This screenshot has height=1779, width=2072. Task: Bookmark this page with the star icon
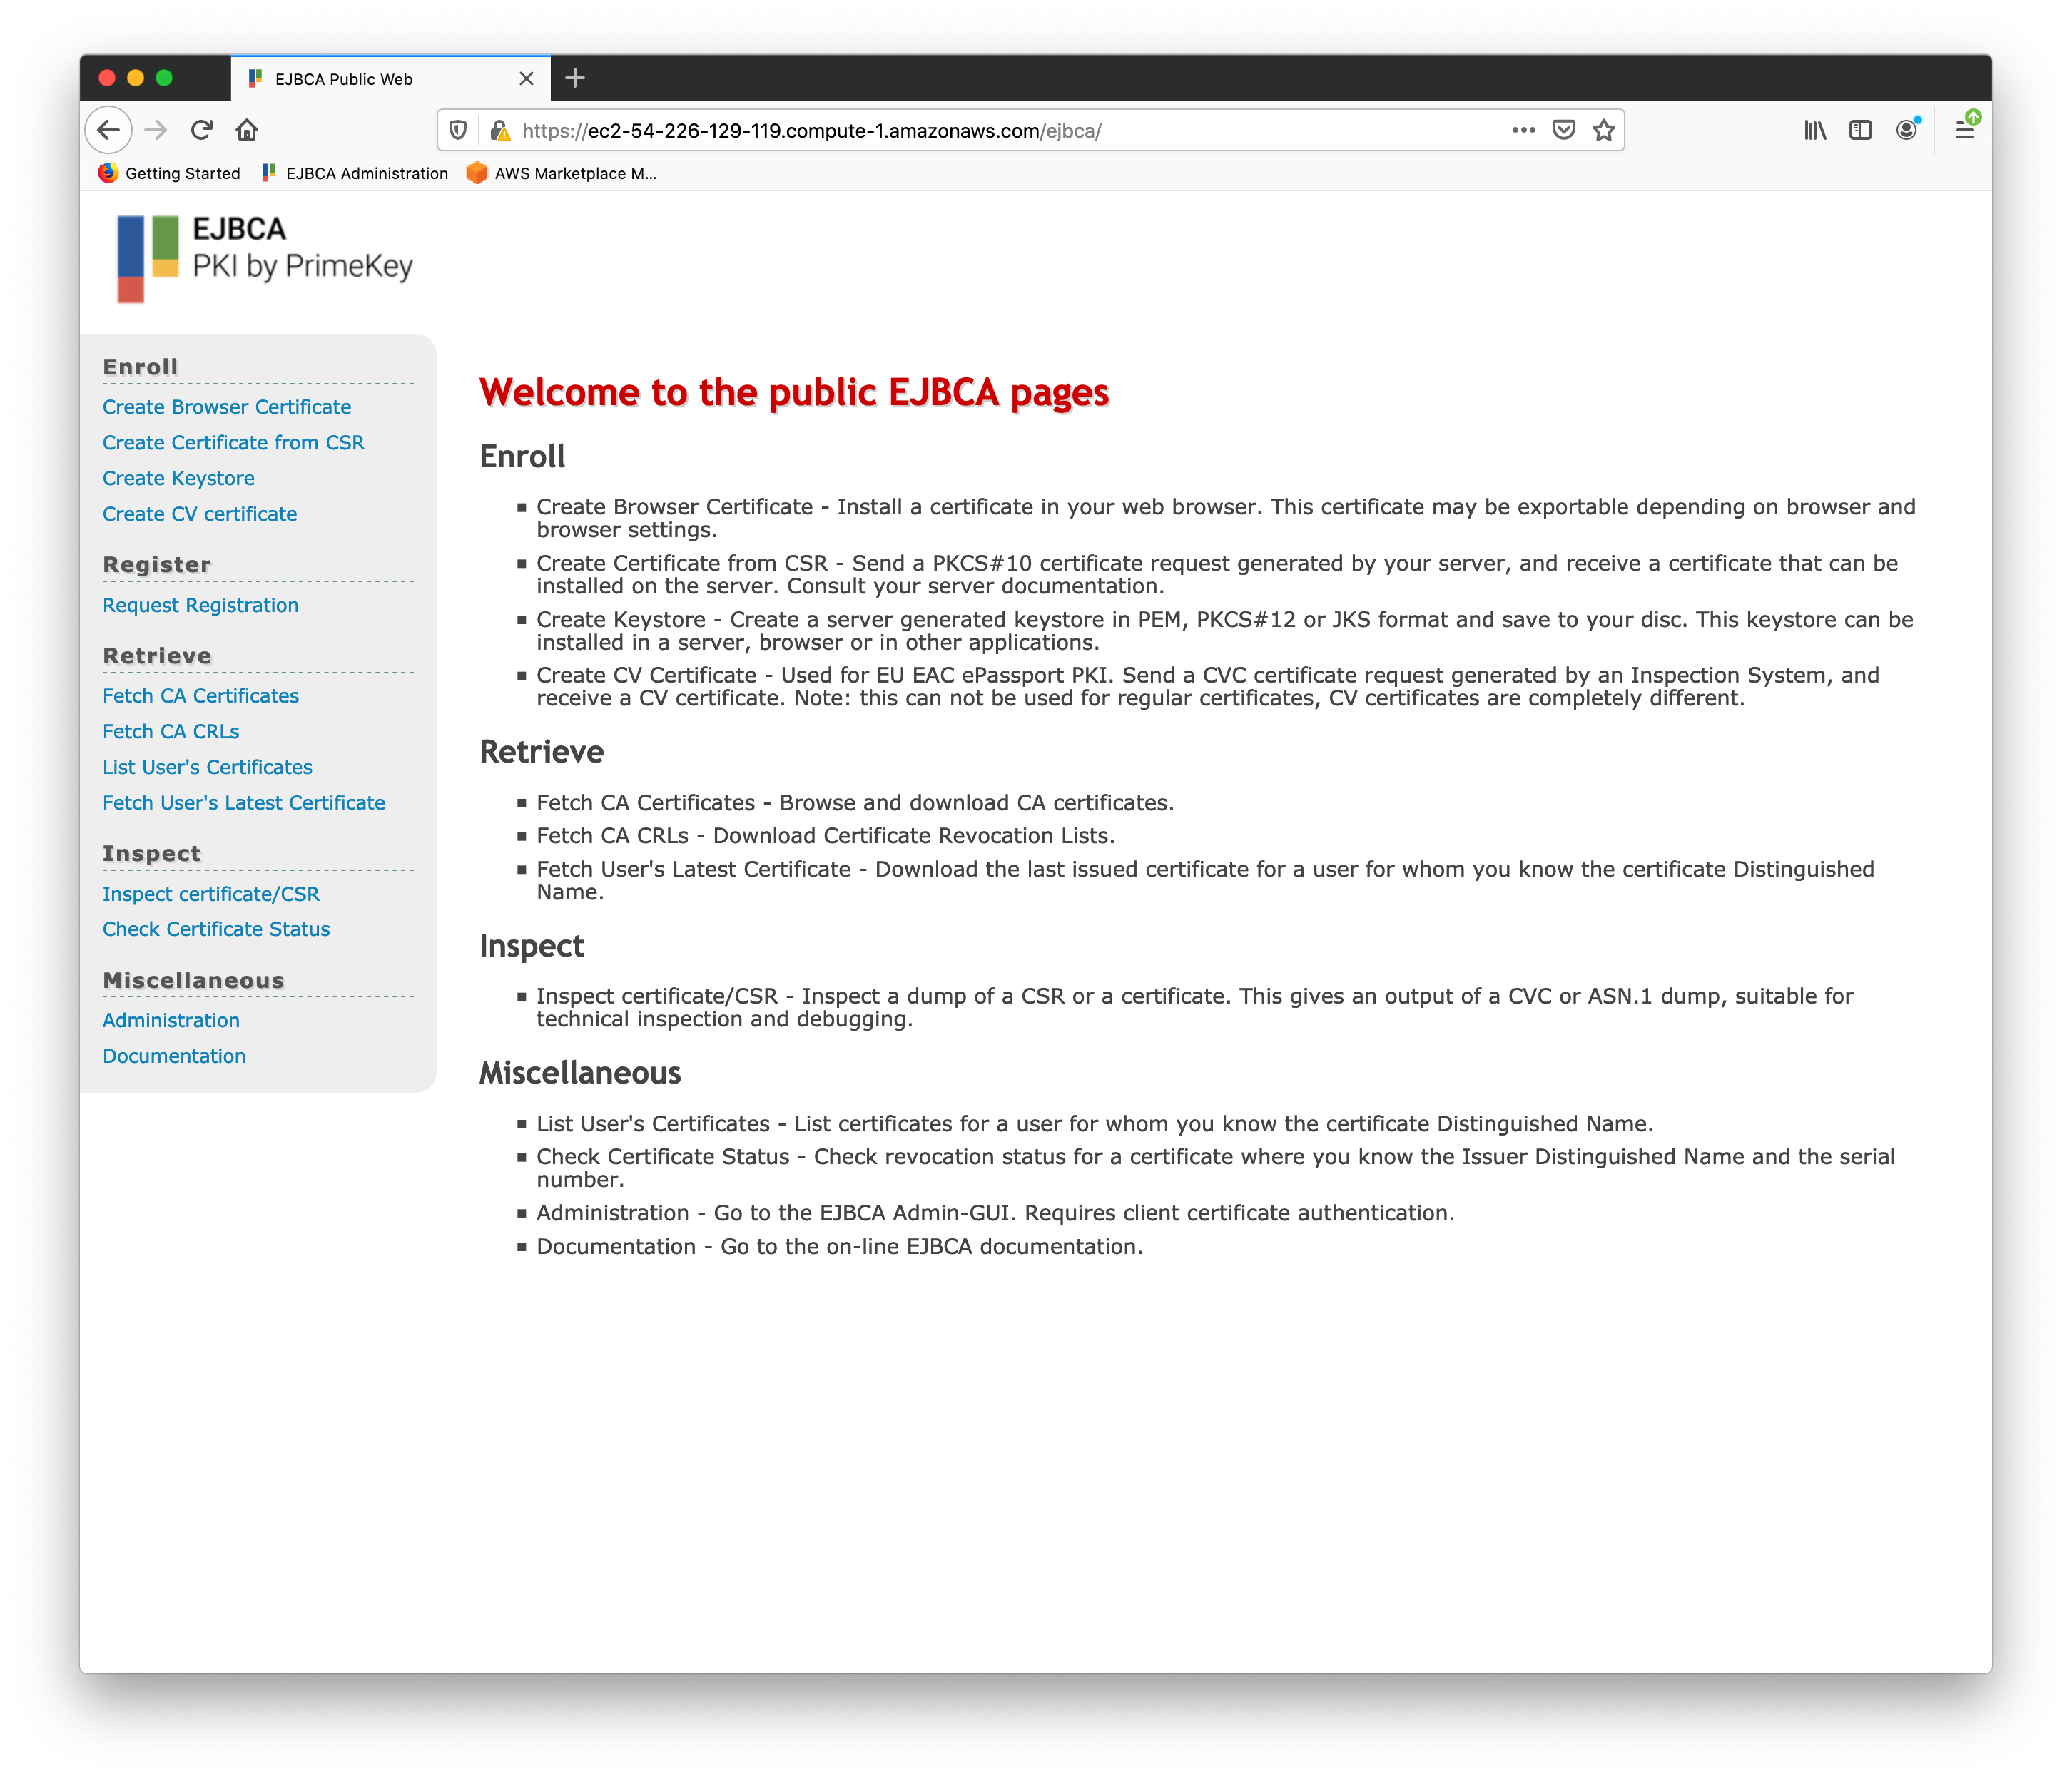point(1604,130)
